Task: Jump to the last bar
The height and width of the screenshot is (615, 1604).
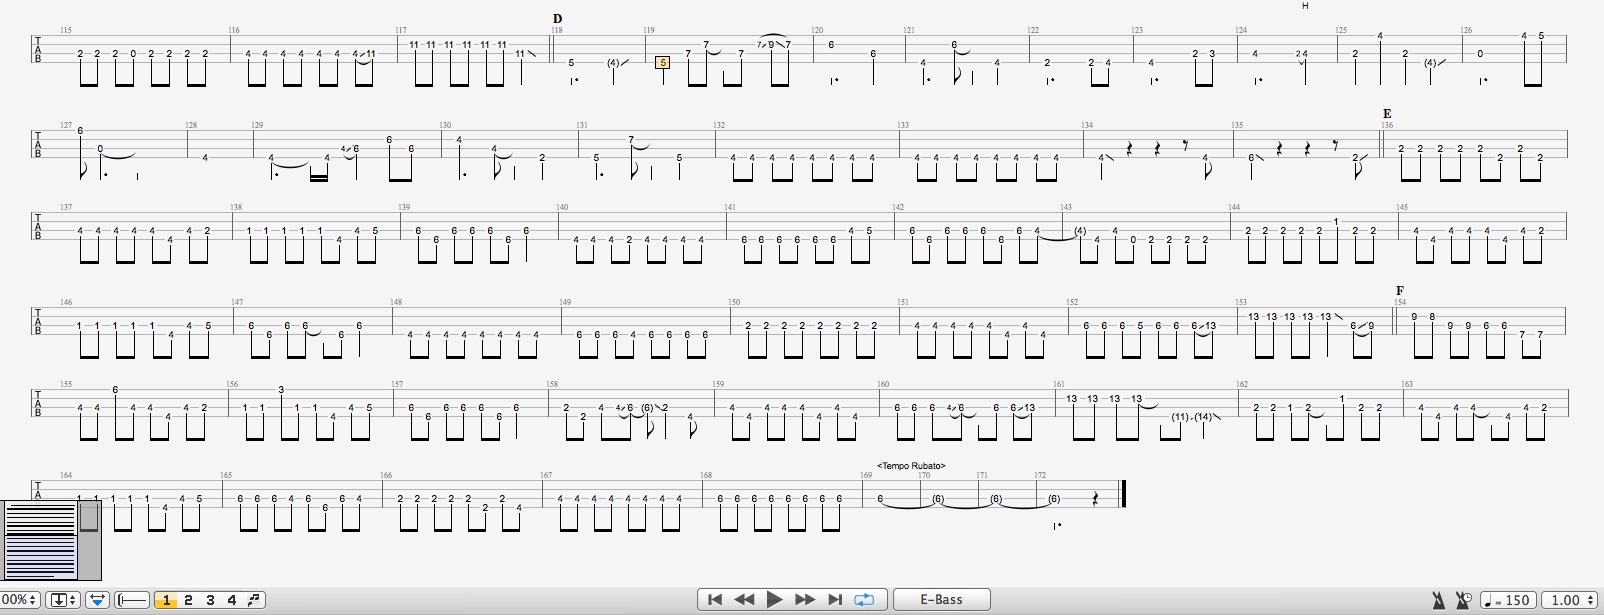Action: 835,599
